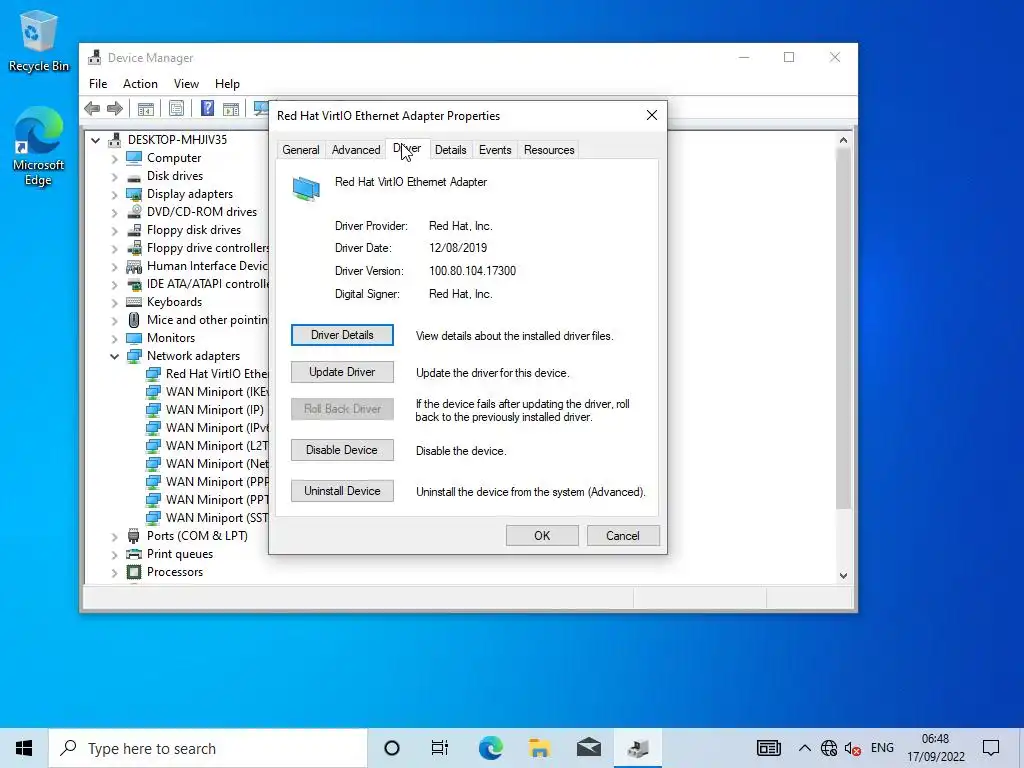The height and width of the screenshot is (768, 1024).
Task: Click the Microsoft Edge desktop shortcut
Action: coord(38,146)
